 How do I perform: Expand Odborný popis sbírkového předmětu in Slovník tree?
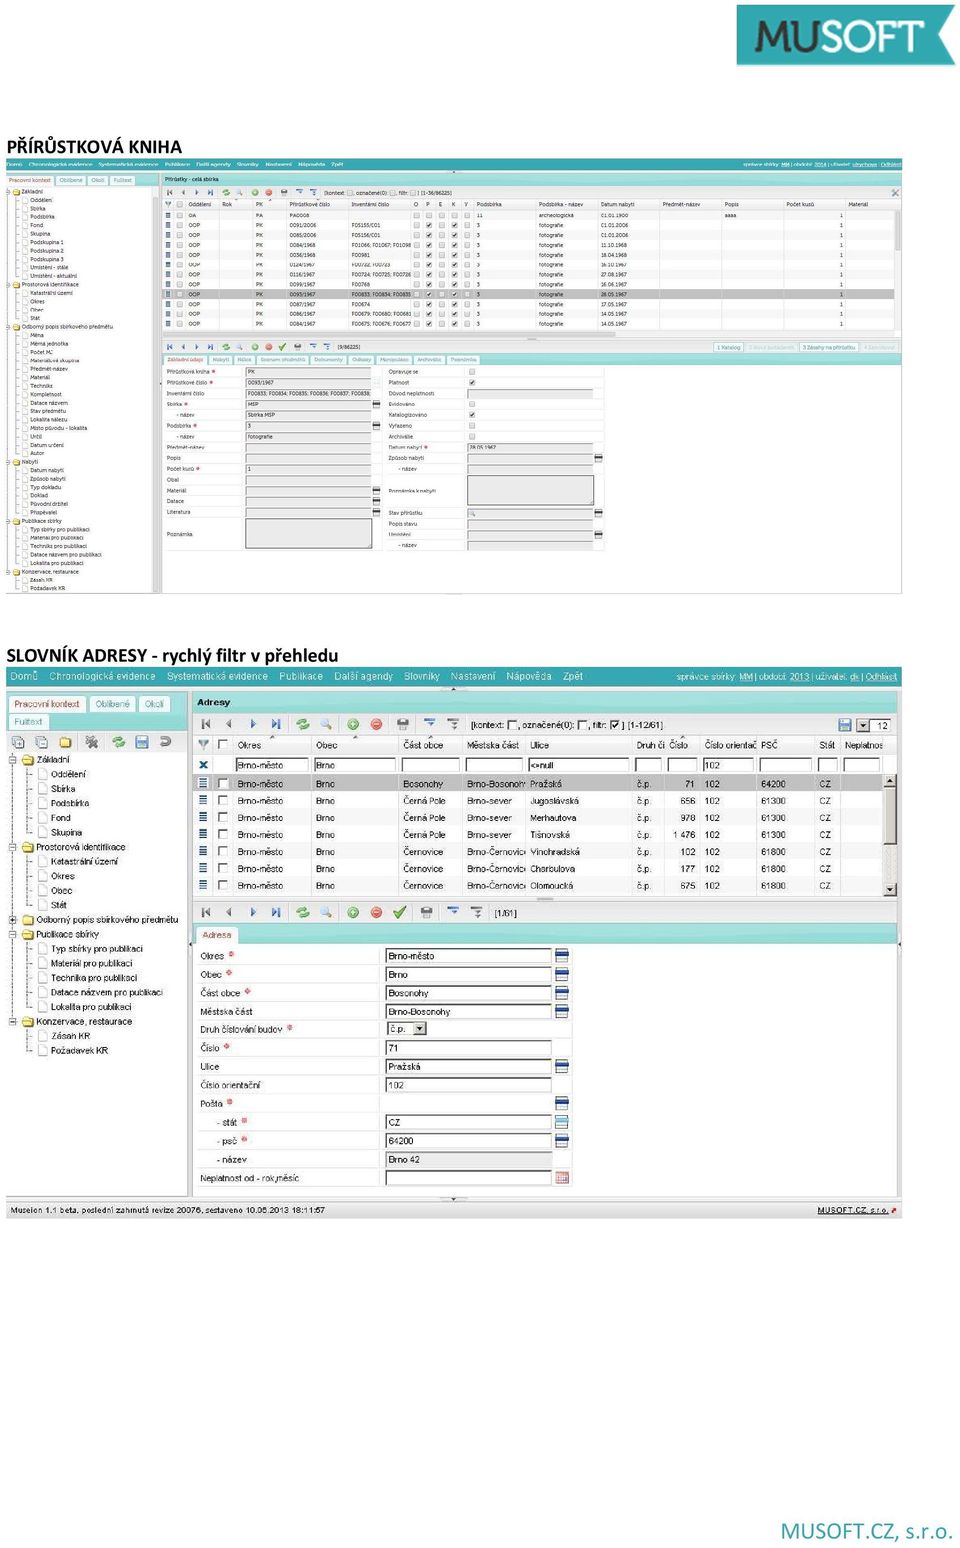tap(14, 920)
